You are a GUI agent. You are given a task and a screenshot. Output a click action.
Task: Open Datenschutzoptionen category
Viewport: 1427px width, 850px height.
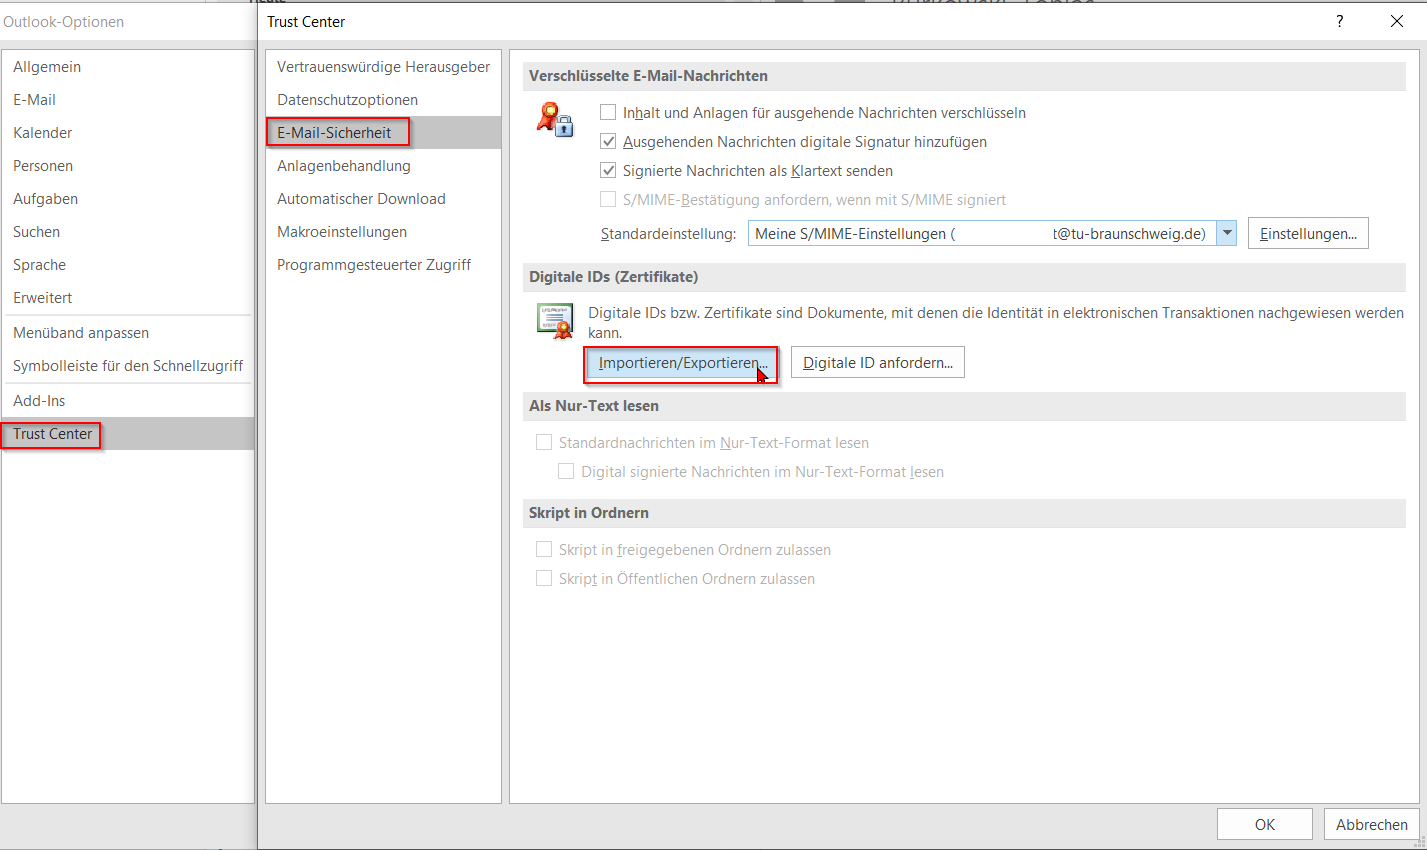(x=383, y=100)
